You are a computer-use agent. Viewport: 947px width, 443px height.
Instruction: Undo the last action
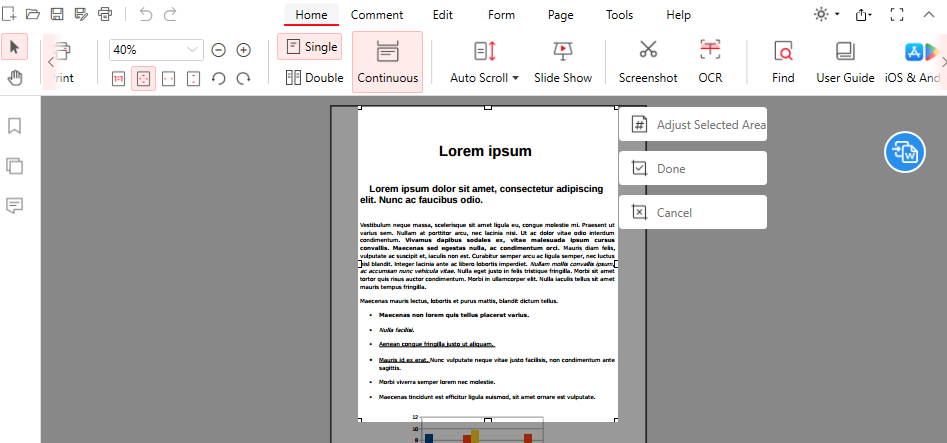146,14
